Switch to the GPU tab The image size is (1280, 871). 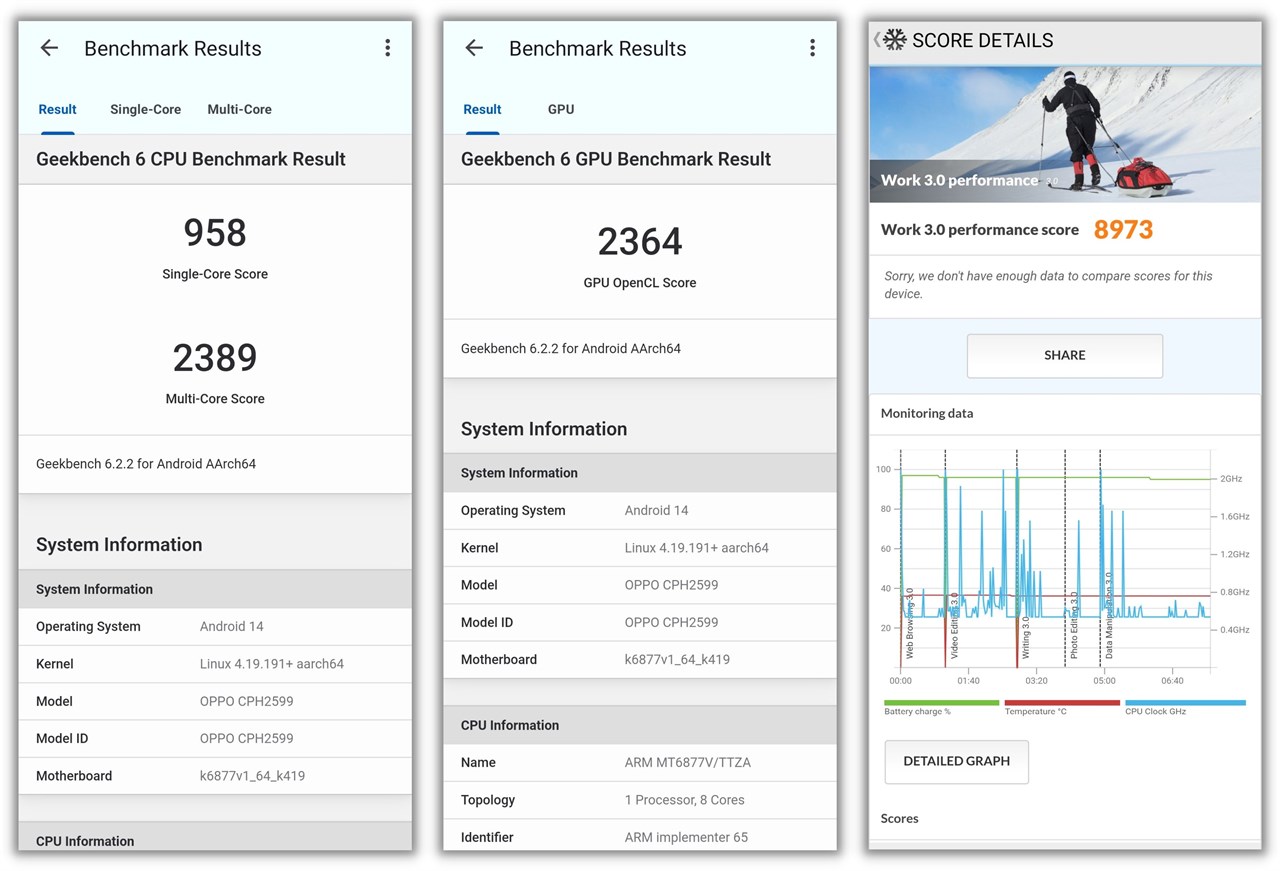tap(561, 110)
